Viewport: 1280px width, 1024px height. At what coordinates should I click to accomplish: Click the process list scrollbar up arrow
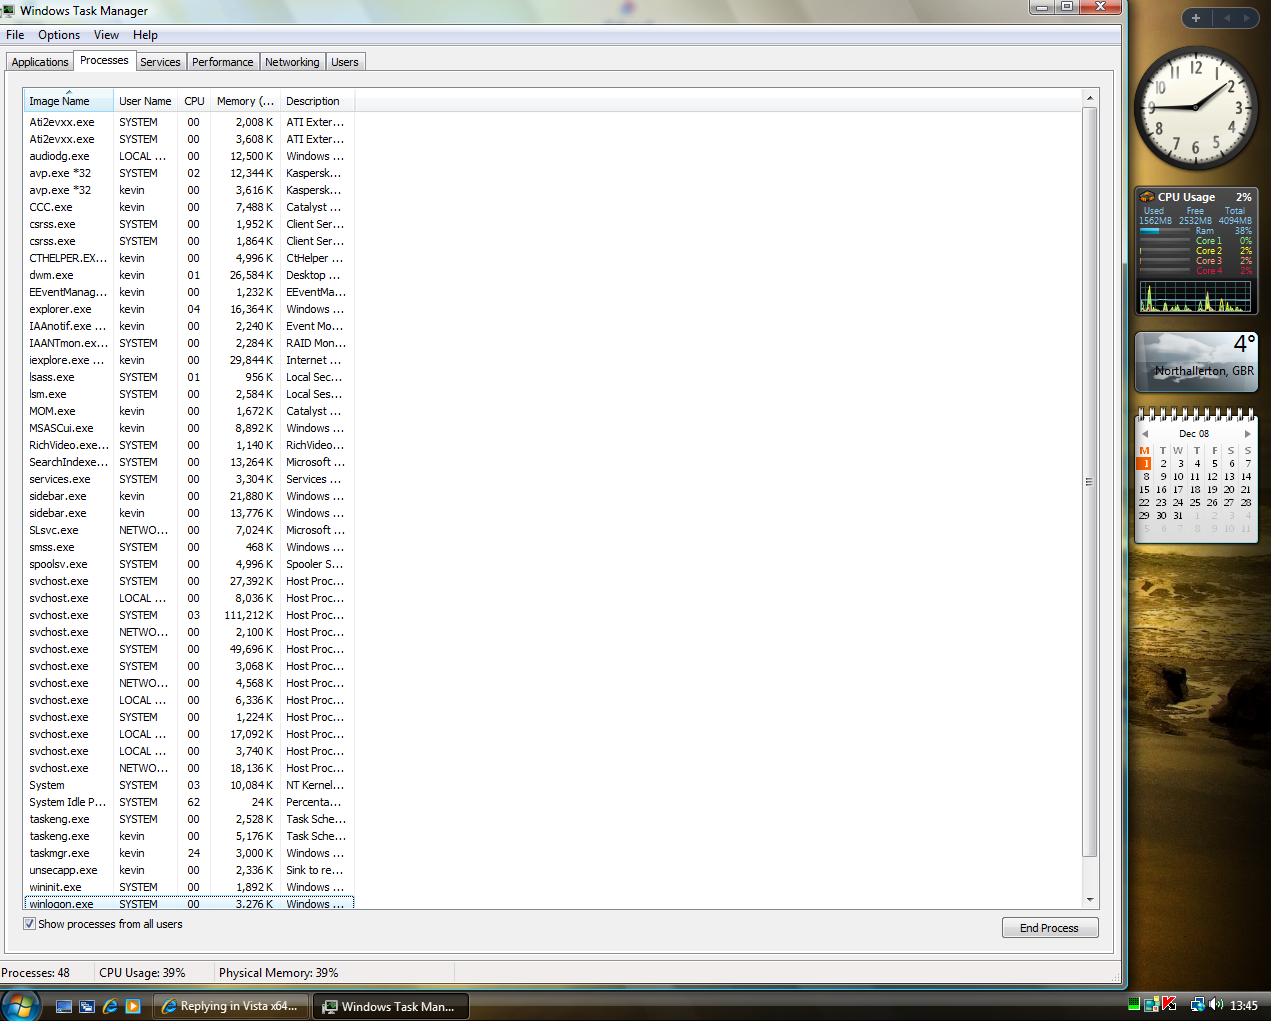pos(1090,98)
